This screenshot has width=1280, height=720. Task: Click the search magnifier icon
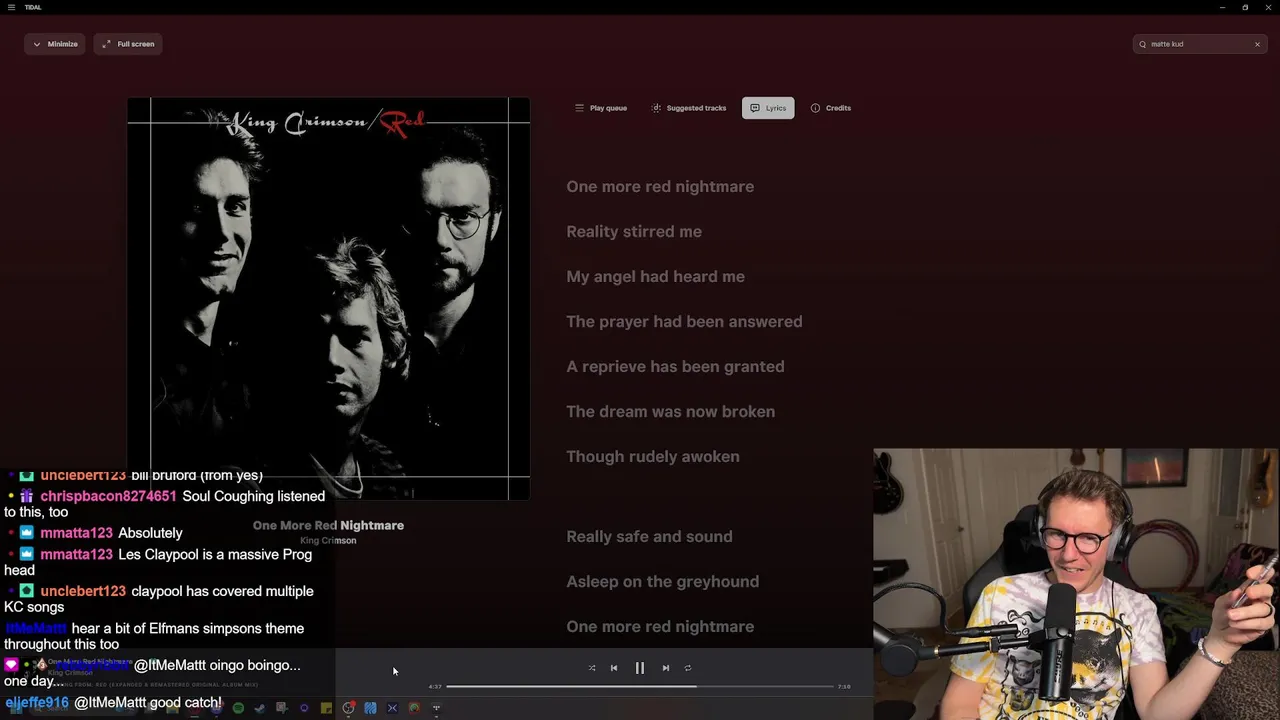pyautogui.click(x=1143, y=44)
